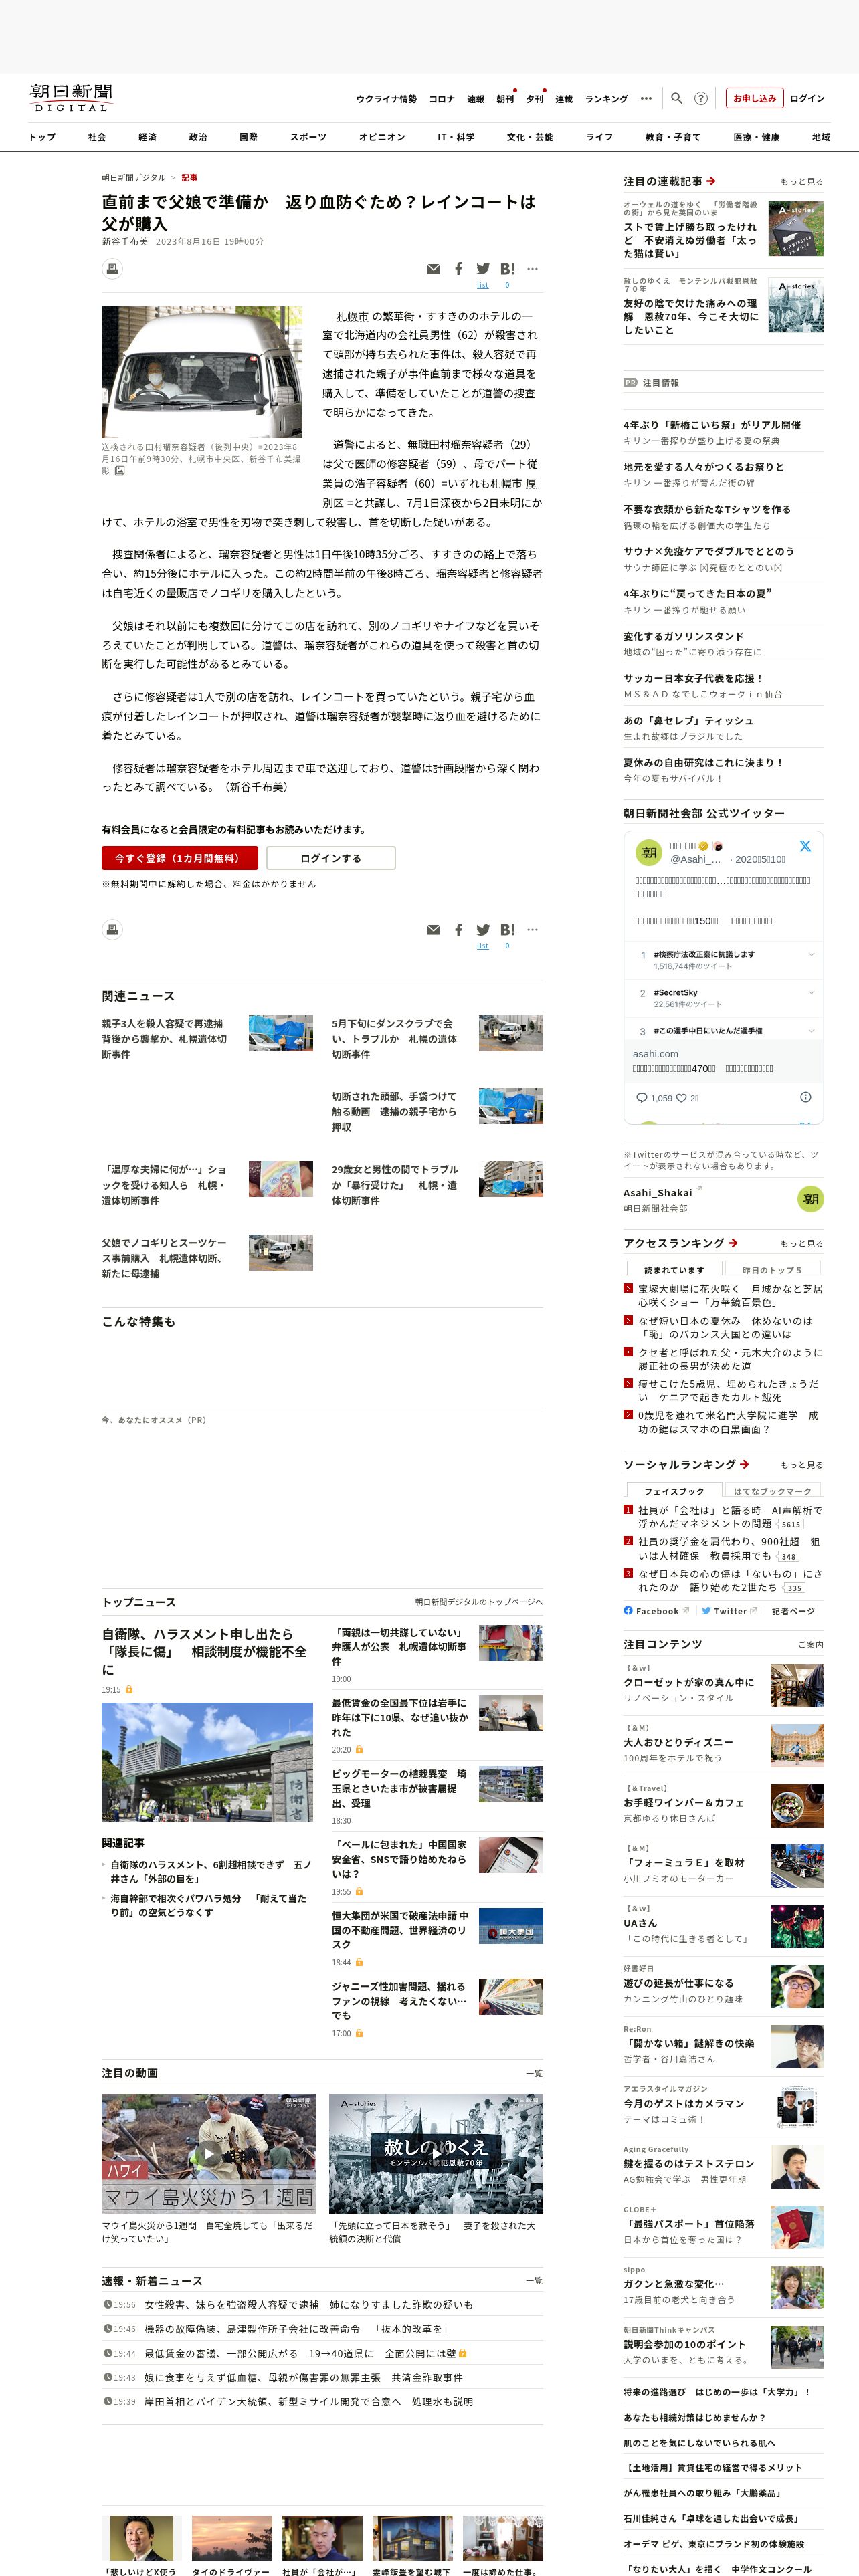
Task: Click もっと見る beside 注目の連載記事
Action: 801,181
